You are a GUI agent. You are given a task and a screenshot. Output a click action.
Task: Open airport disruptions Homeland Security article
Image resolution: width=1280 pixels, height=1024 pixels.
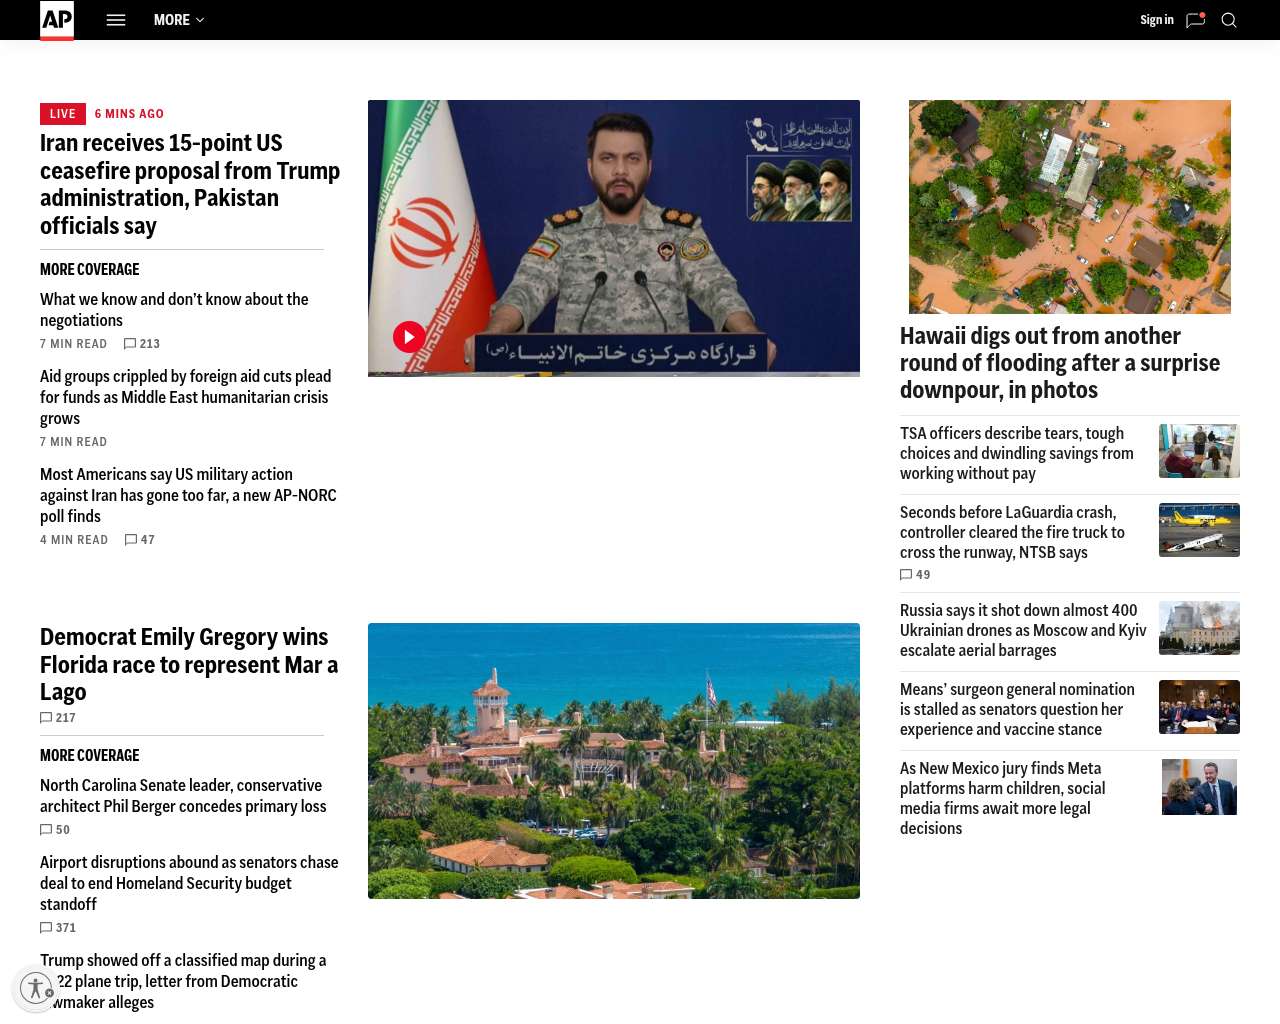pyautogui.click(x=189, y=883)
